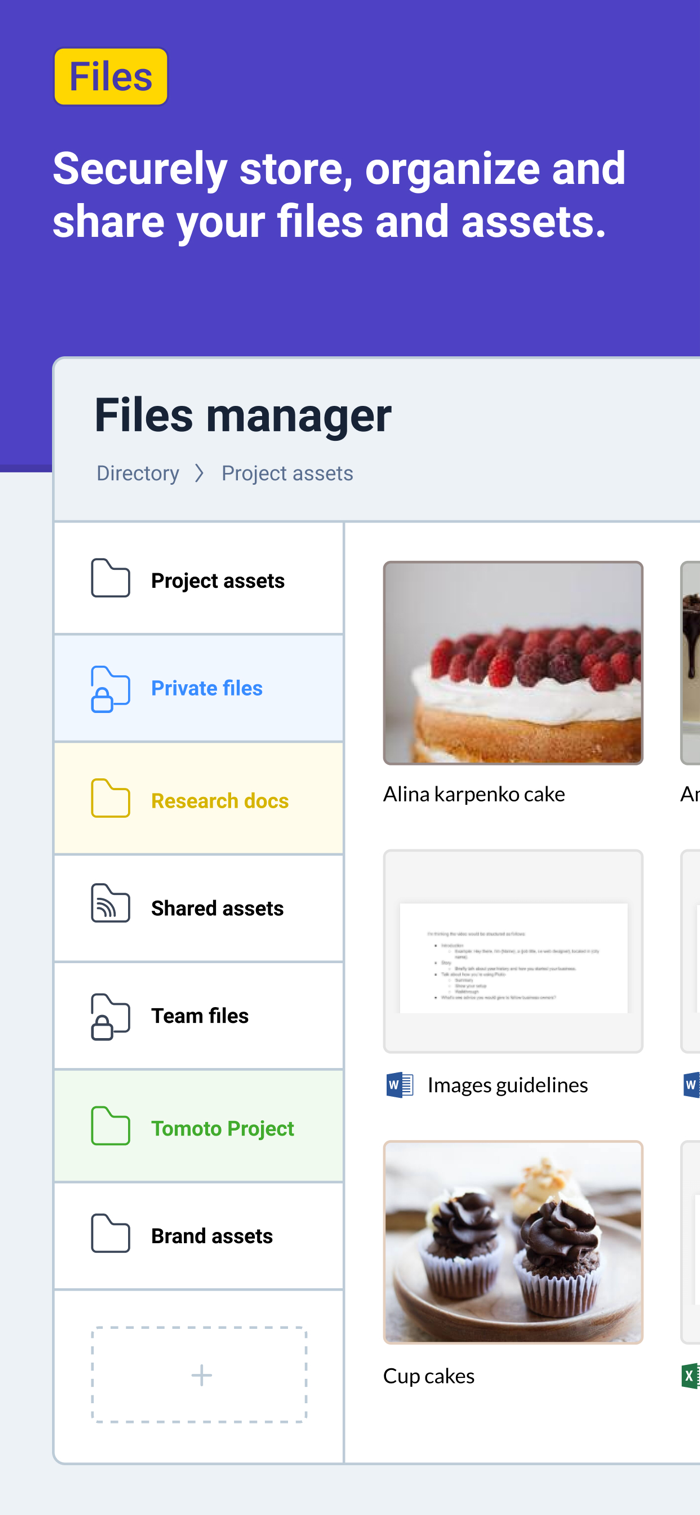
Task: Go to Directory in the breadcrumb
Action: pyautogui.click(x=138, y=473)
